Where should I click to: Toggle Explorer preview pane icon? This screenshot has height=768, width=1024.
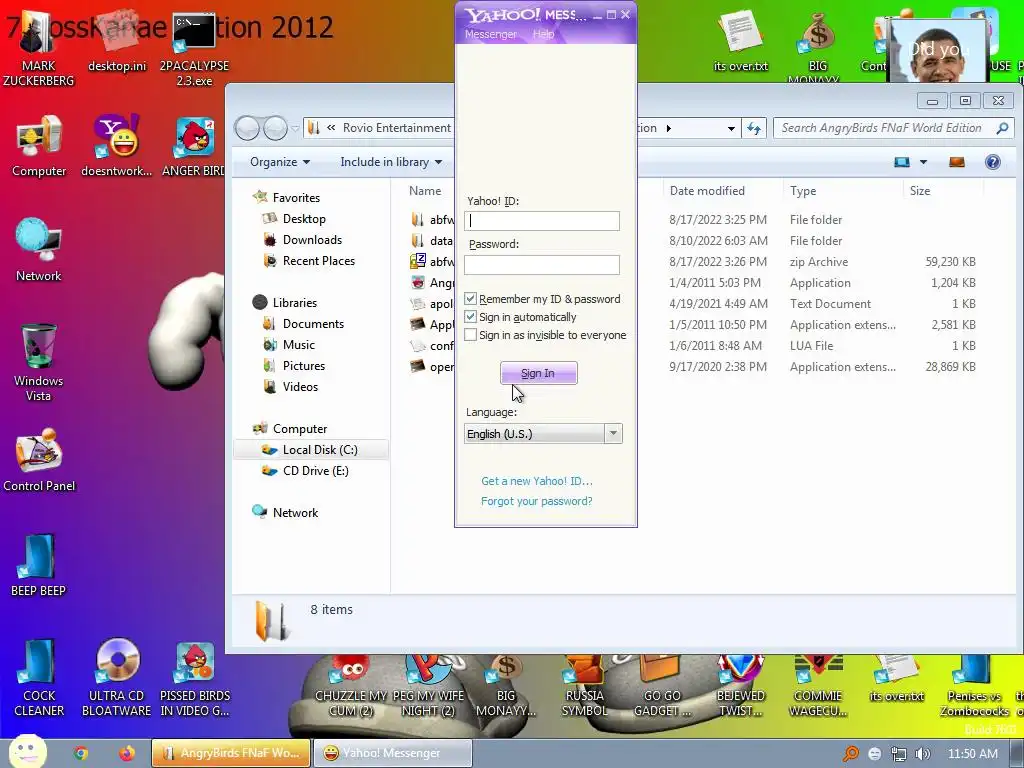tap(957, 162)
